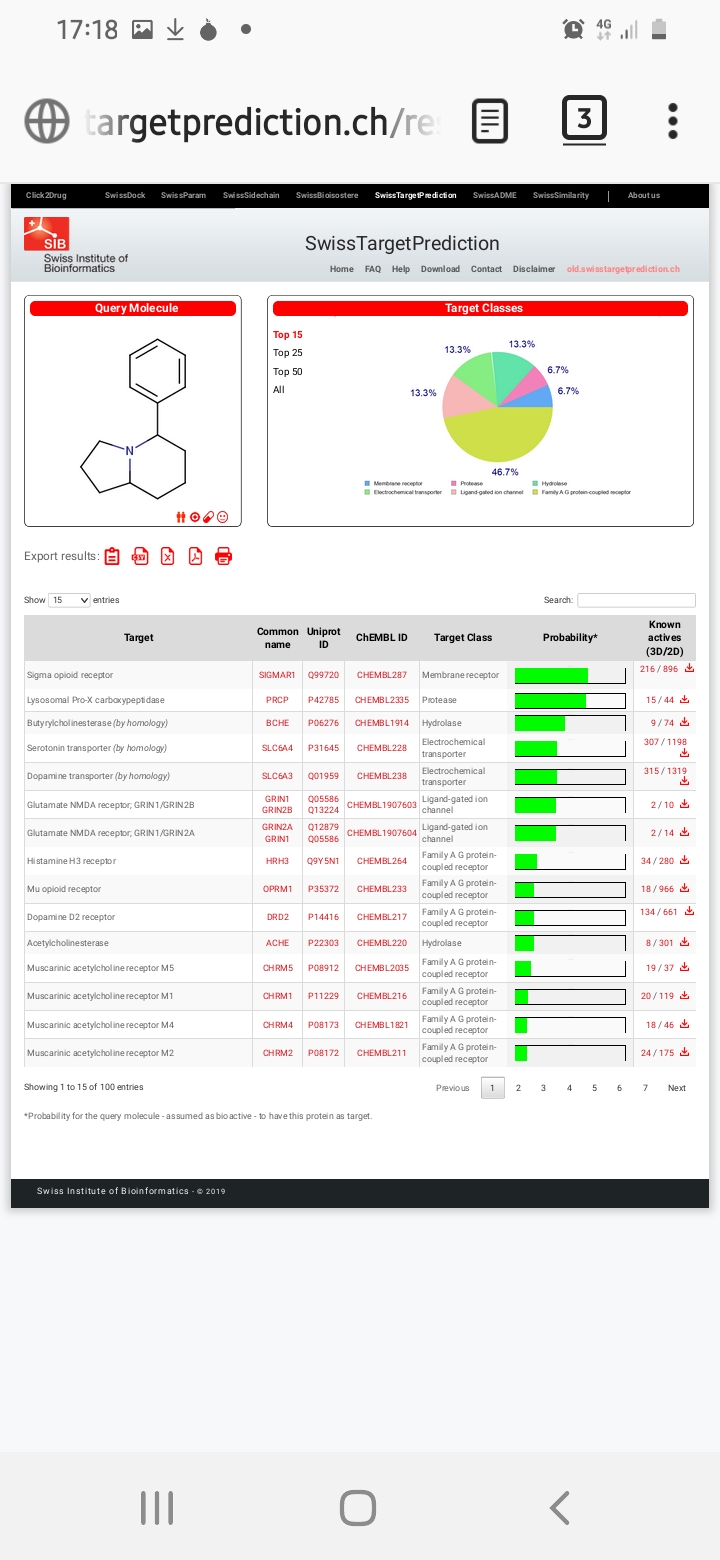Show Top 25 target classes
Image resolution: width=720 pixels, height=1560 pixels.
288,353
